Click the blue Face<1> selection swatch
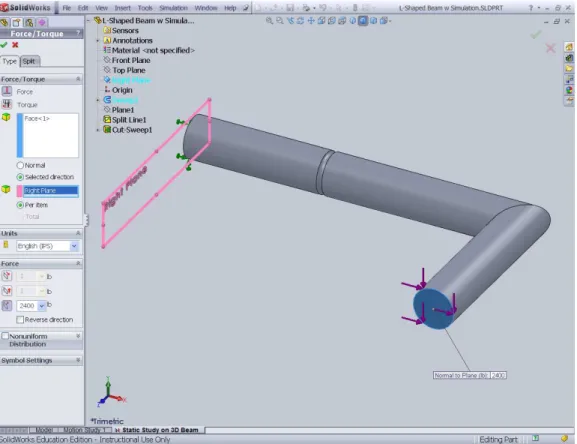 [x=20, y=135]
